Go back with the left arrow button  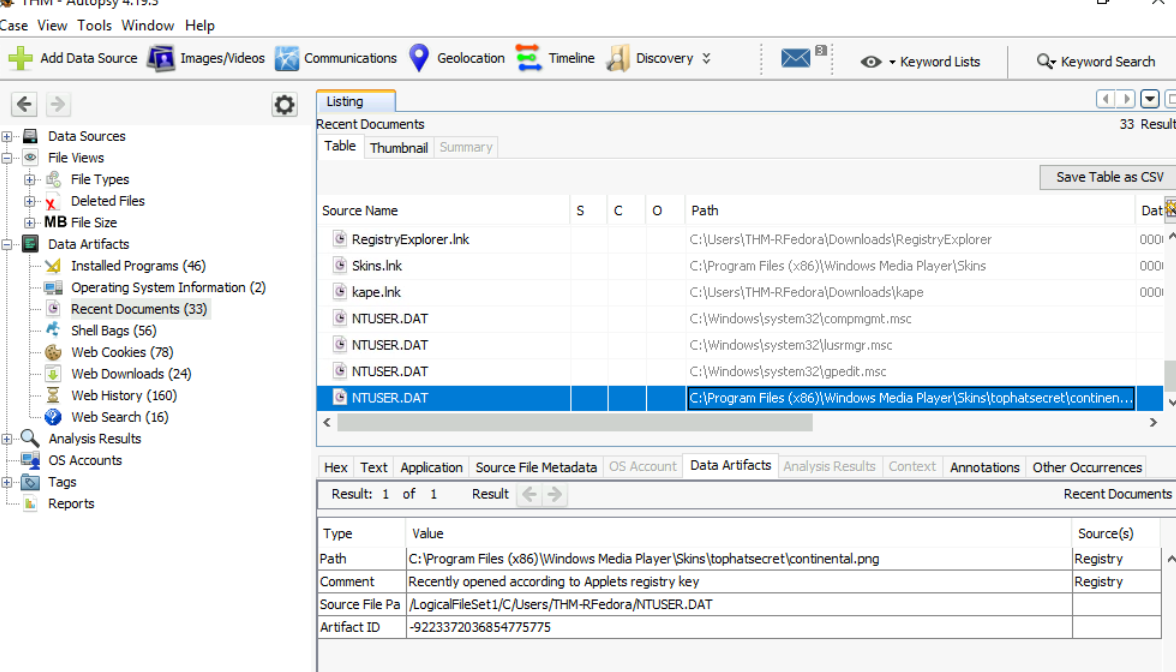(25, 104)
